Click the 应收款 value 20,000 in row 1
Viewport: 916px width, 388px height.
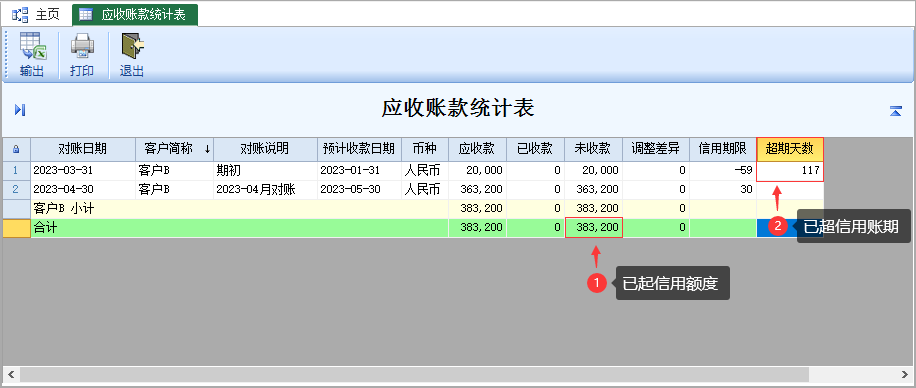point(477,171)
